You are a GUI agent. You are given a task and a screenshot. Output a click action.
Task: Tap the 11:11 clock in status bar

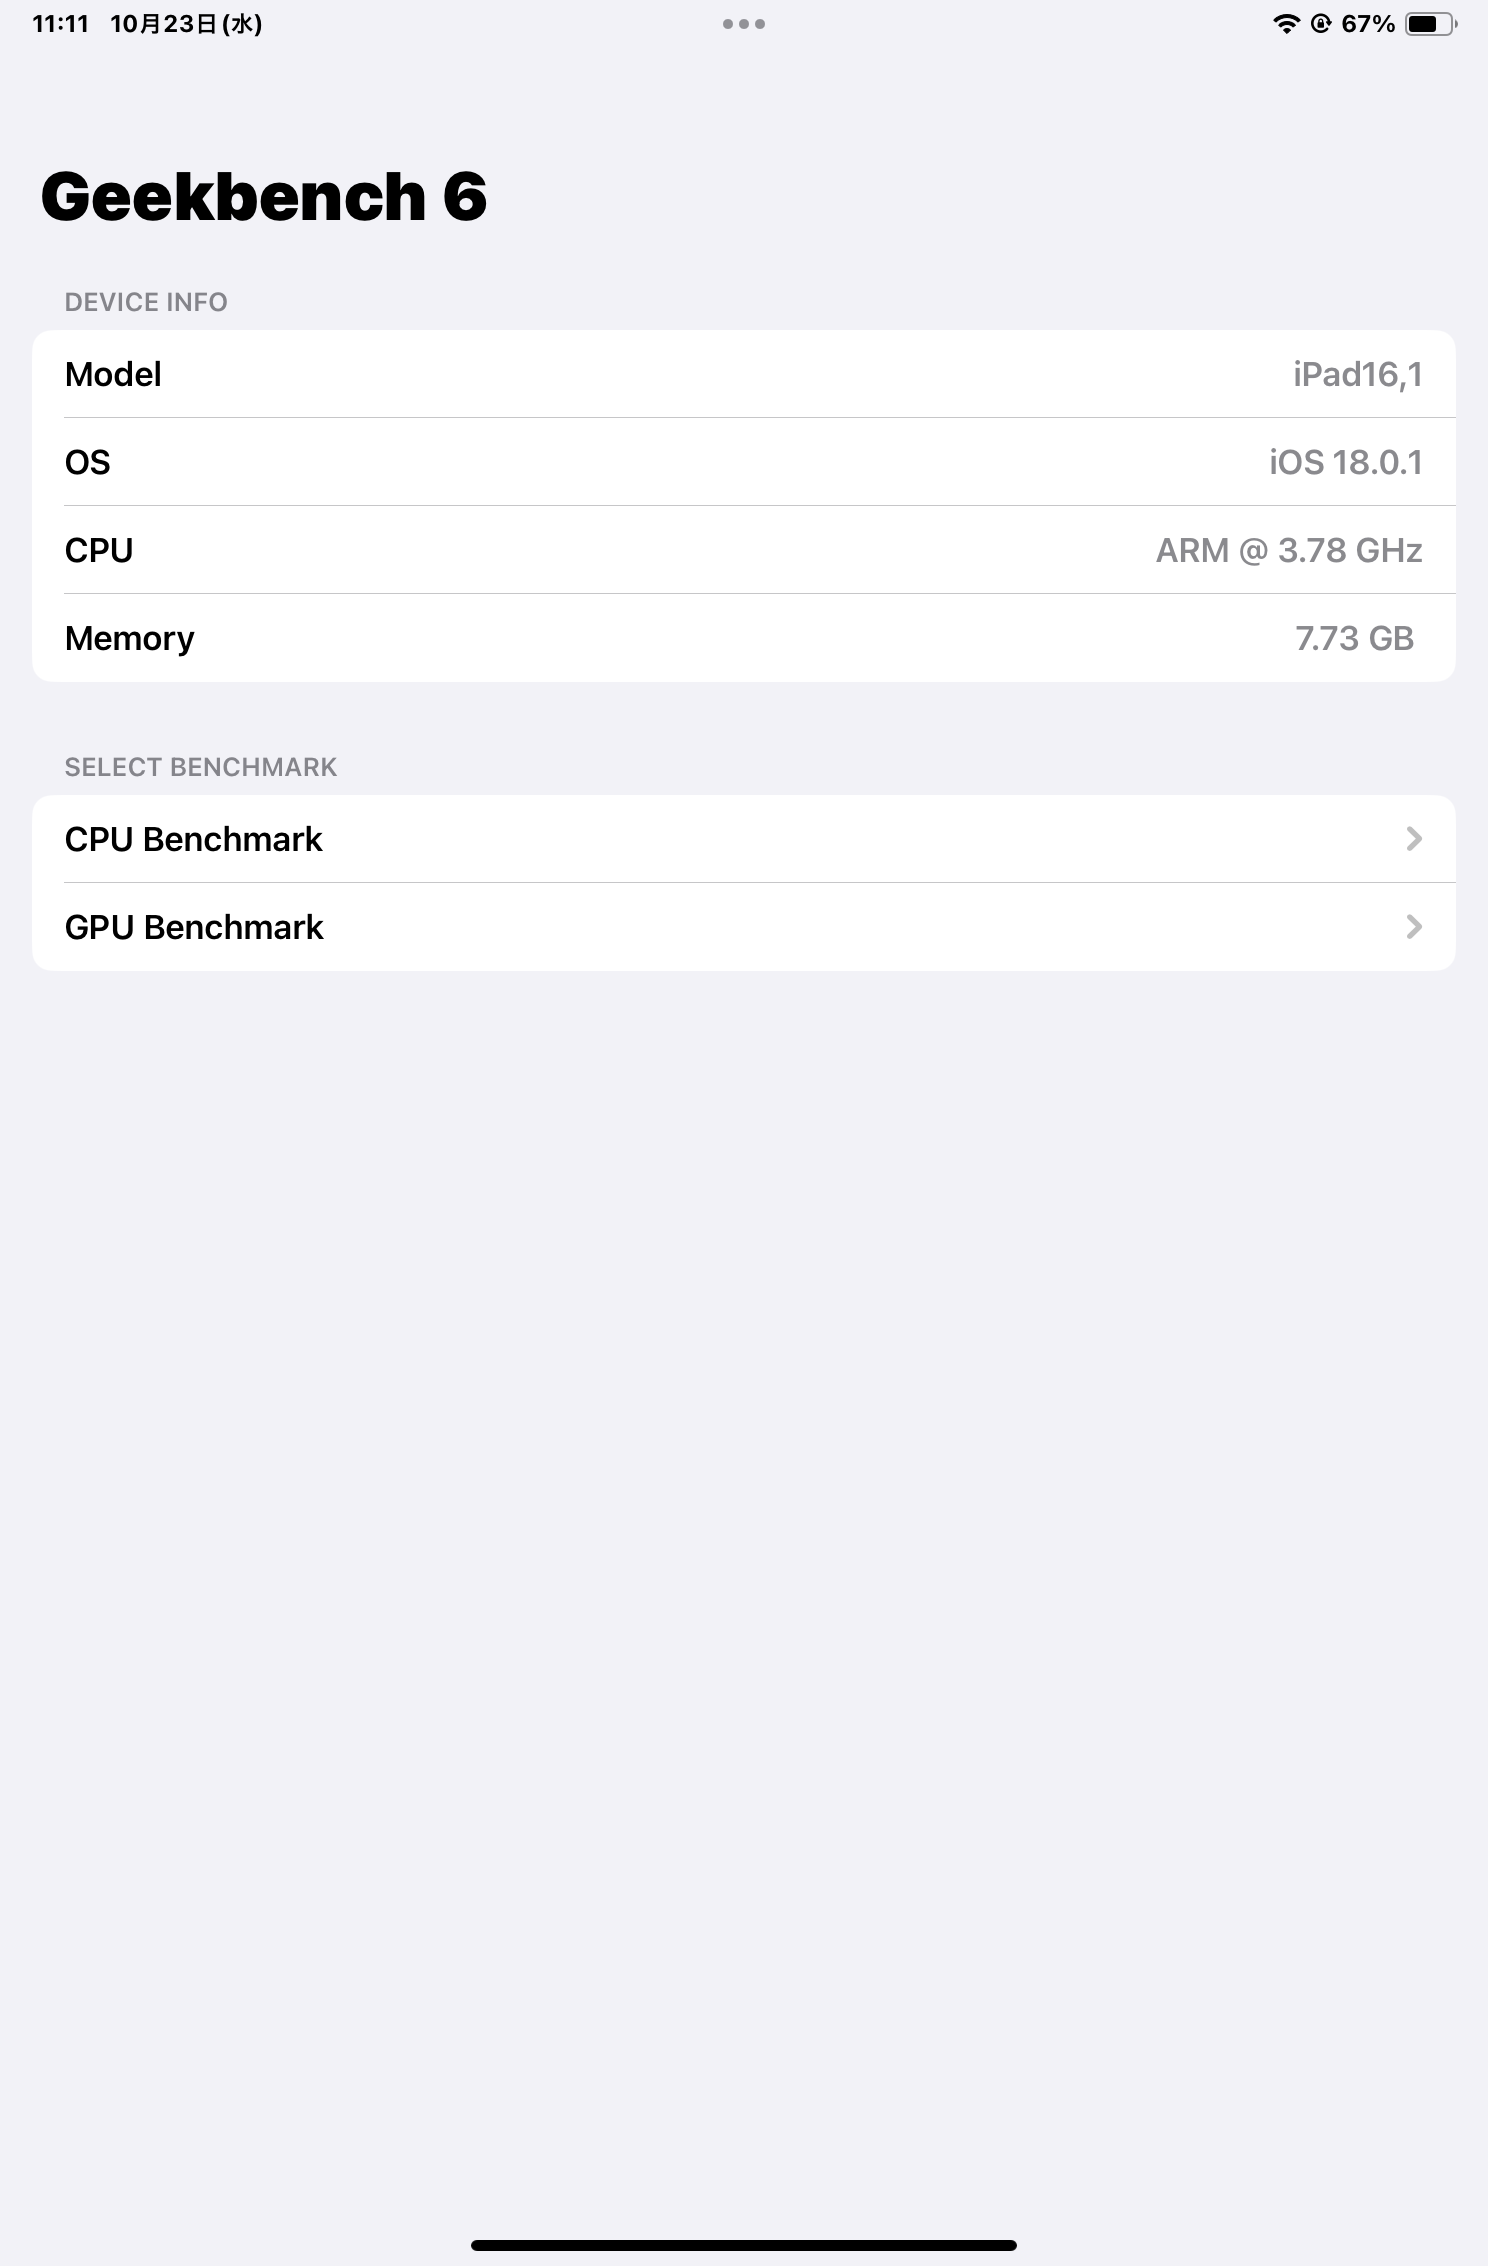(x=61, y=24)
